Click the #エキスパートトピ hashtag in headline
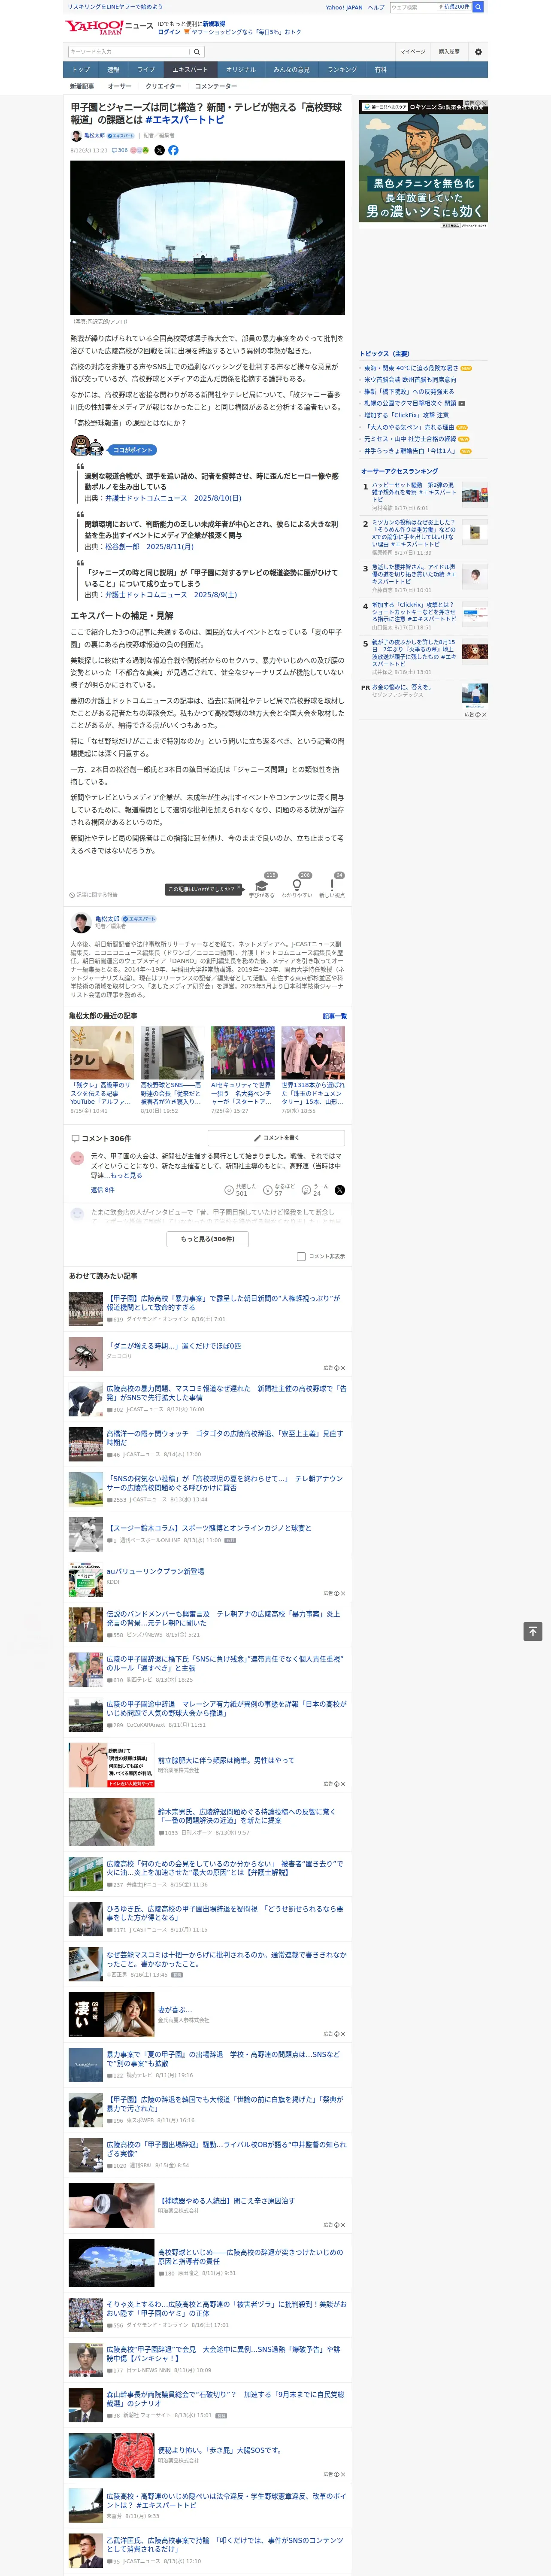The image size is (551, 2576). coord(184,120)
